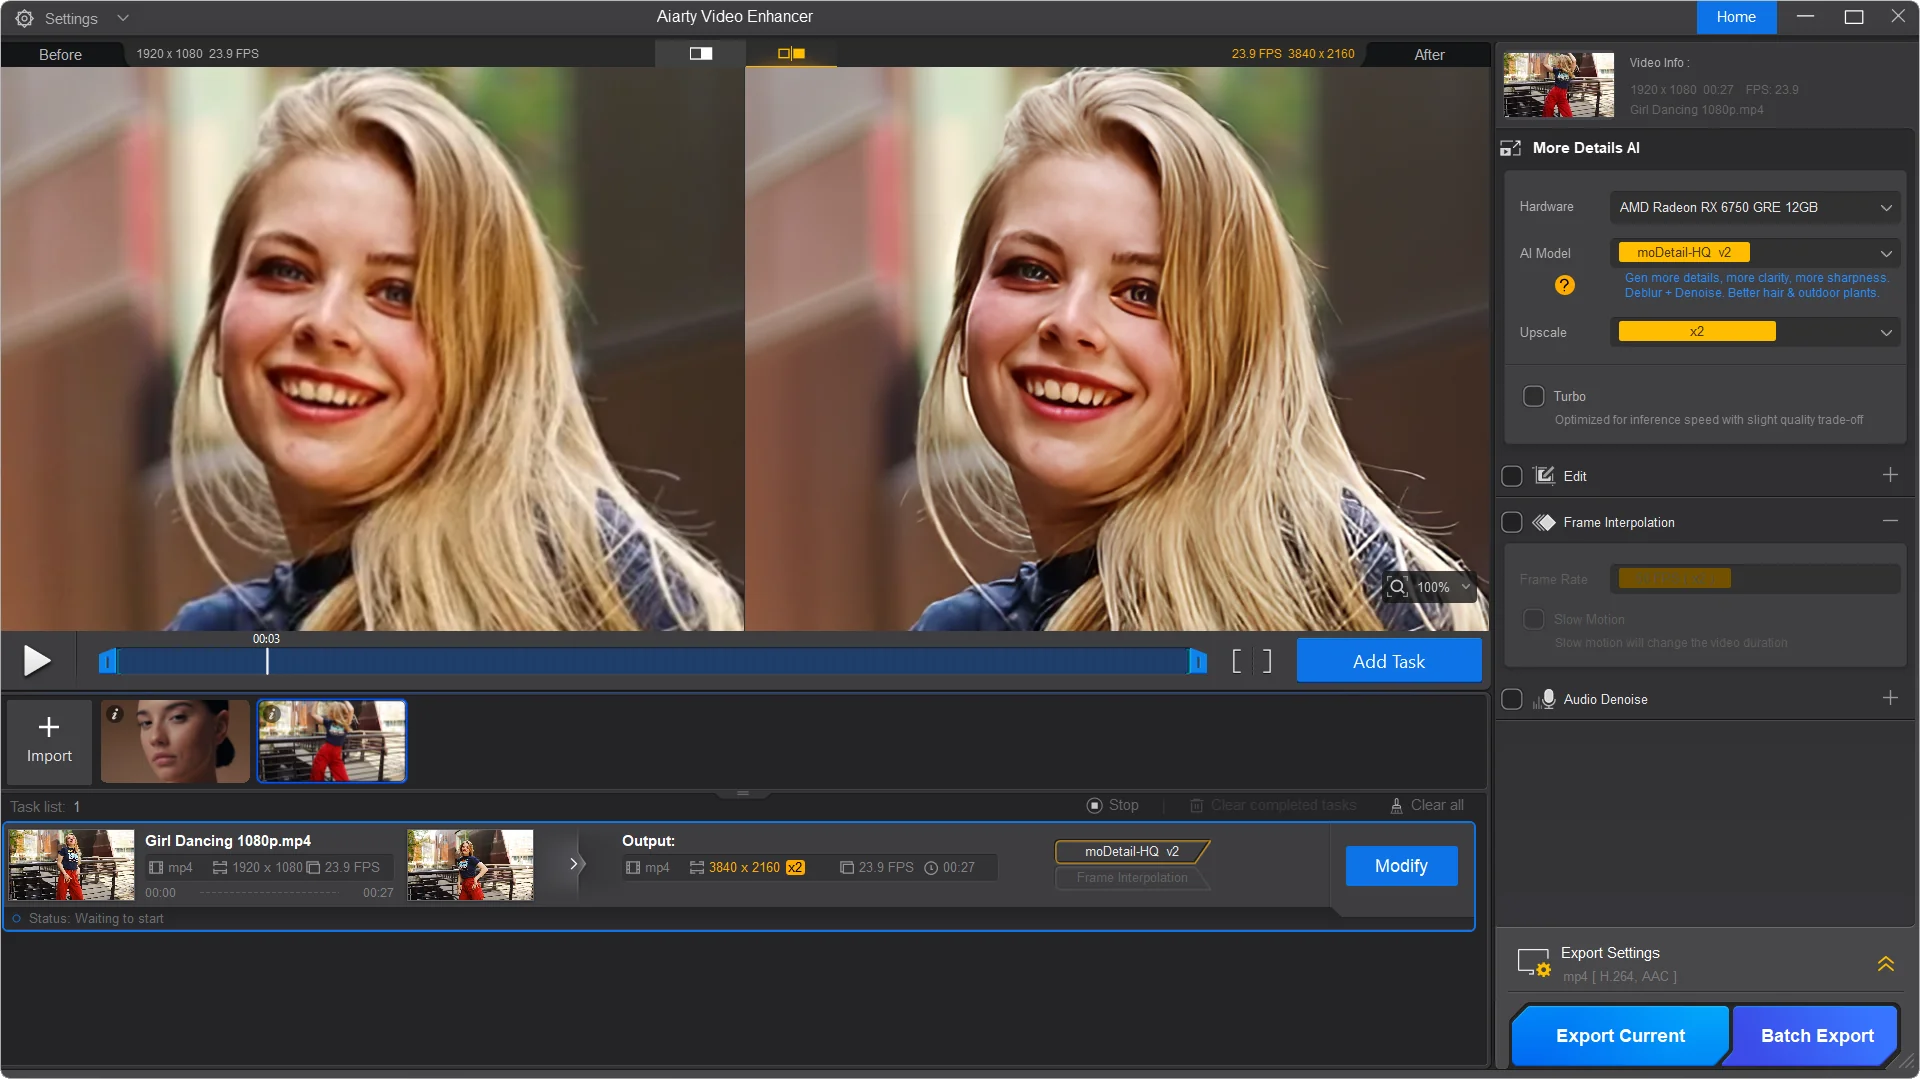
Task: Click the trim end bracket icon
Action: pos(1266,661)
